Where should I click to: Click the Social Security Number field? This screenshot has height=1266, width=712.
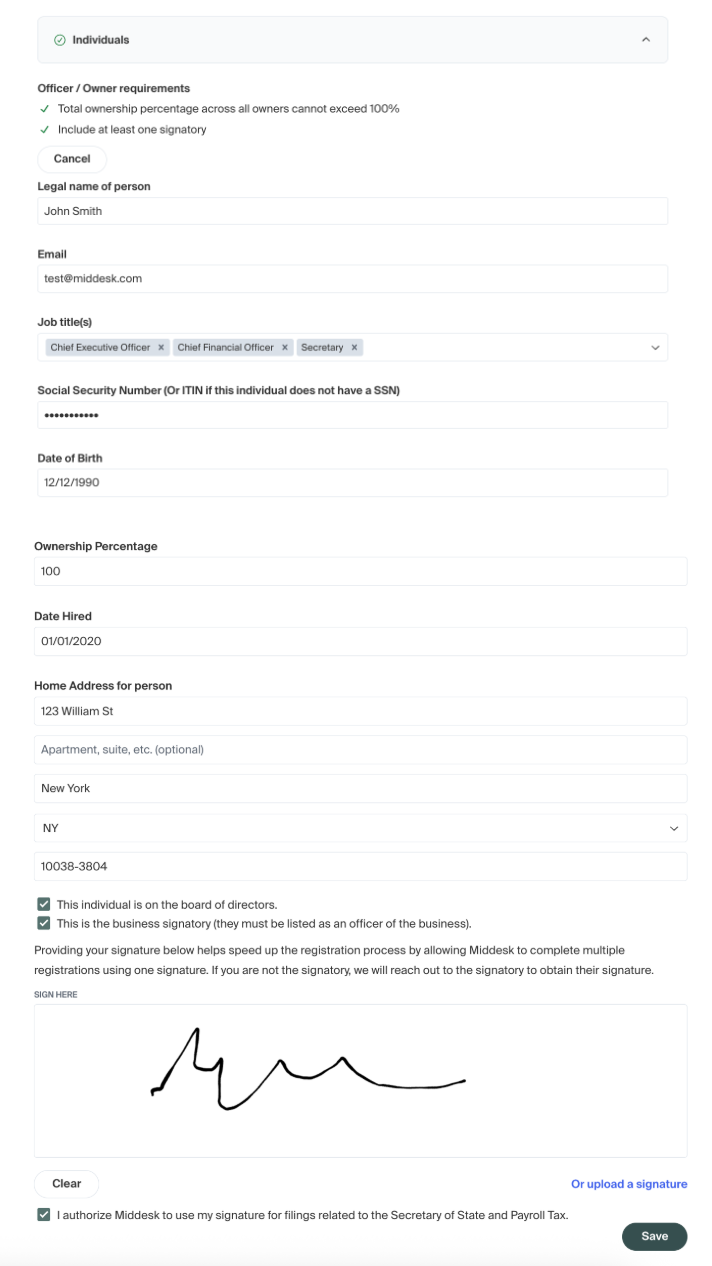tap(352, 415)
